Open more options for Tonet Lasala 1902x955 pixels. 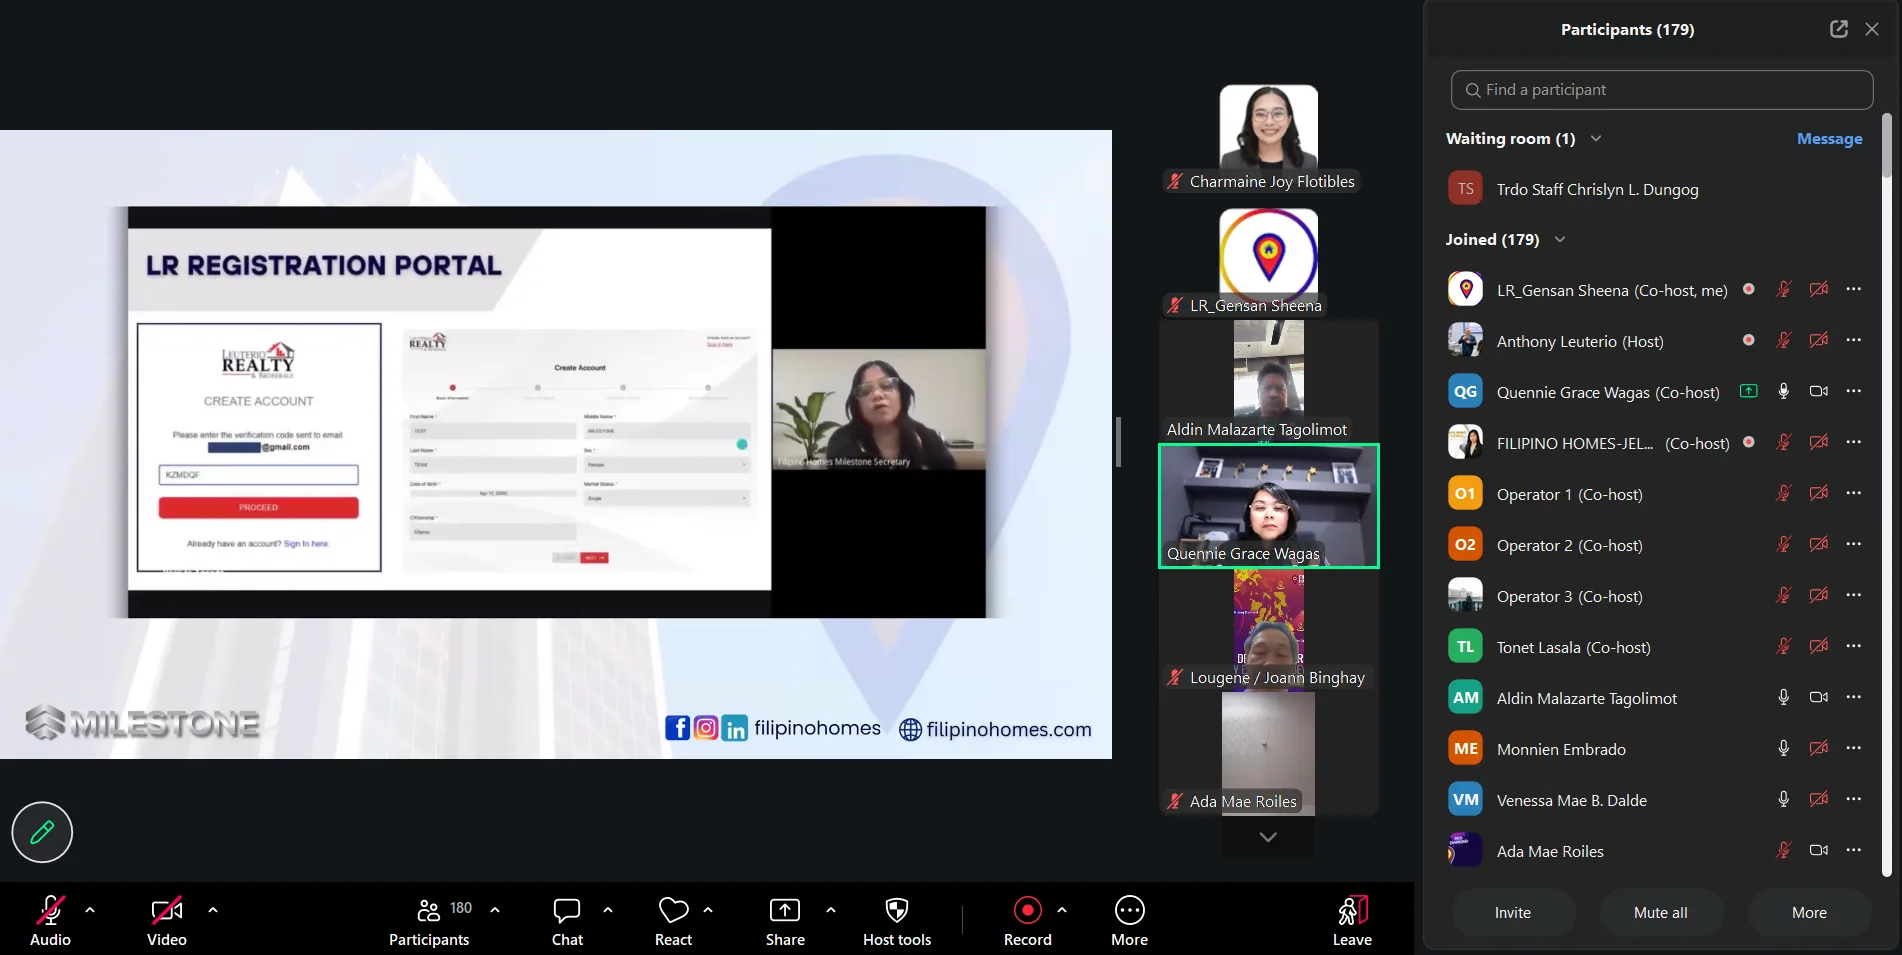pos(1854,646)
